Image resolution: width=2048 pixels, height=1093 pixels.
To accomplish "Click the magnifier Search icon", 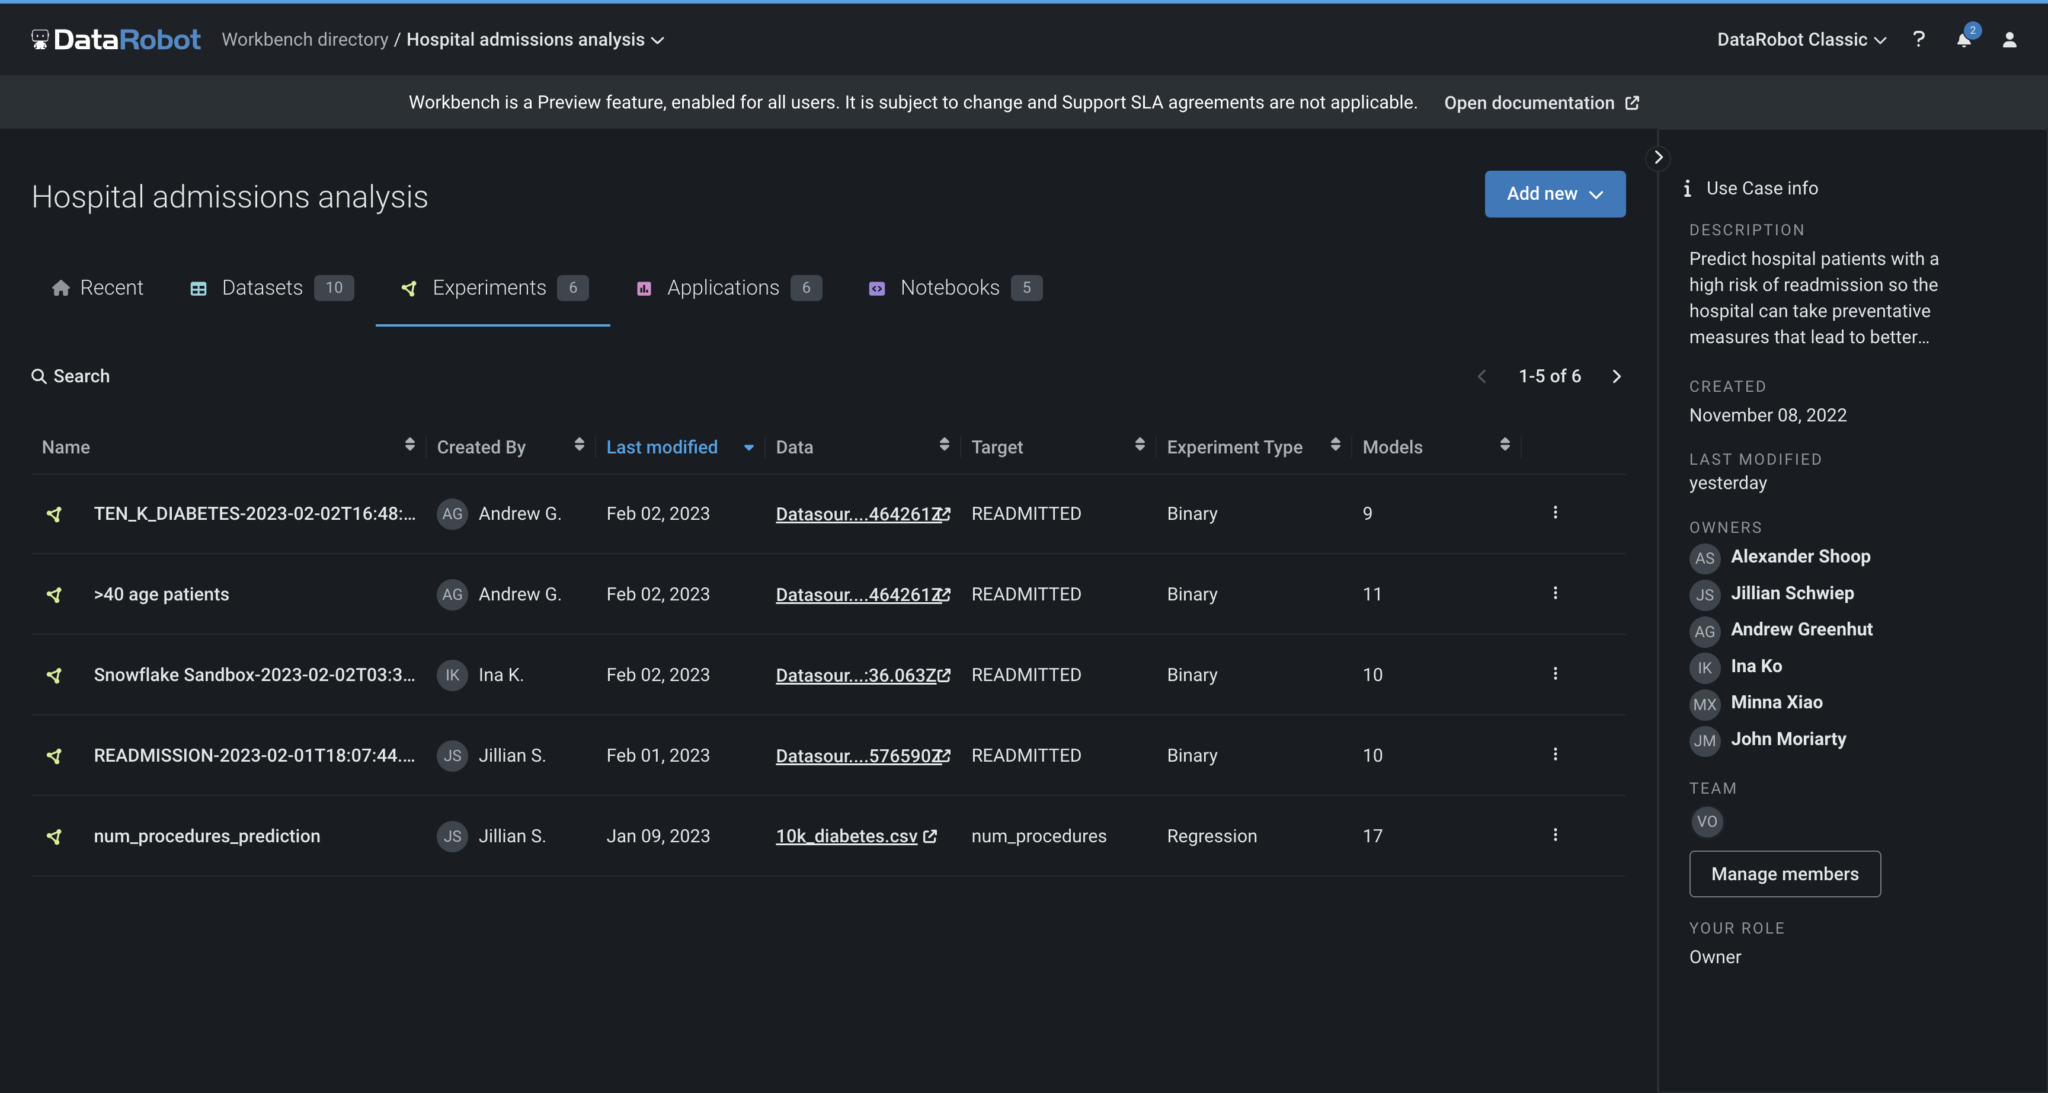I will tap(39, 376).
